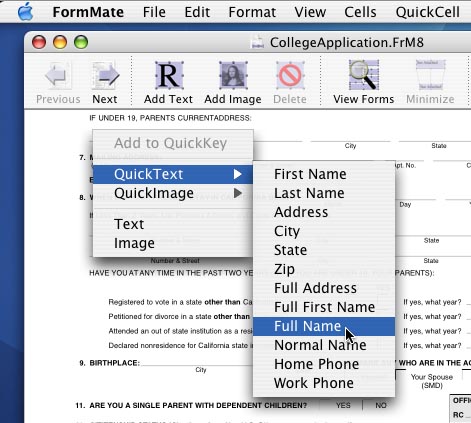
Task: Select Full Address in QuickText submenu
Action: (324, 288)
